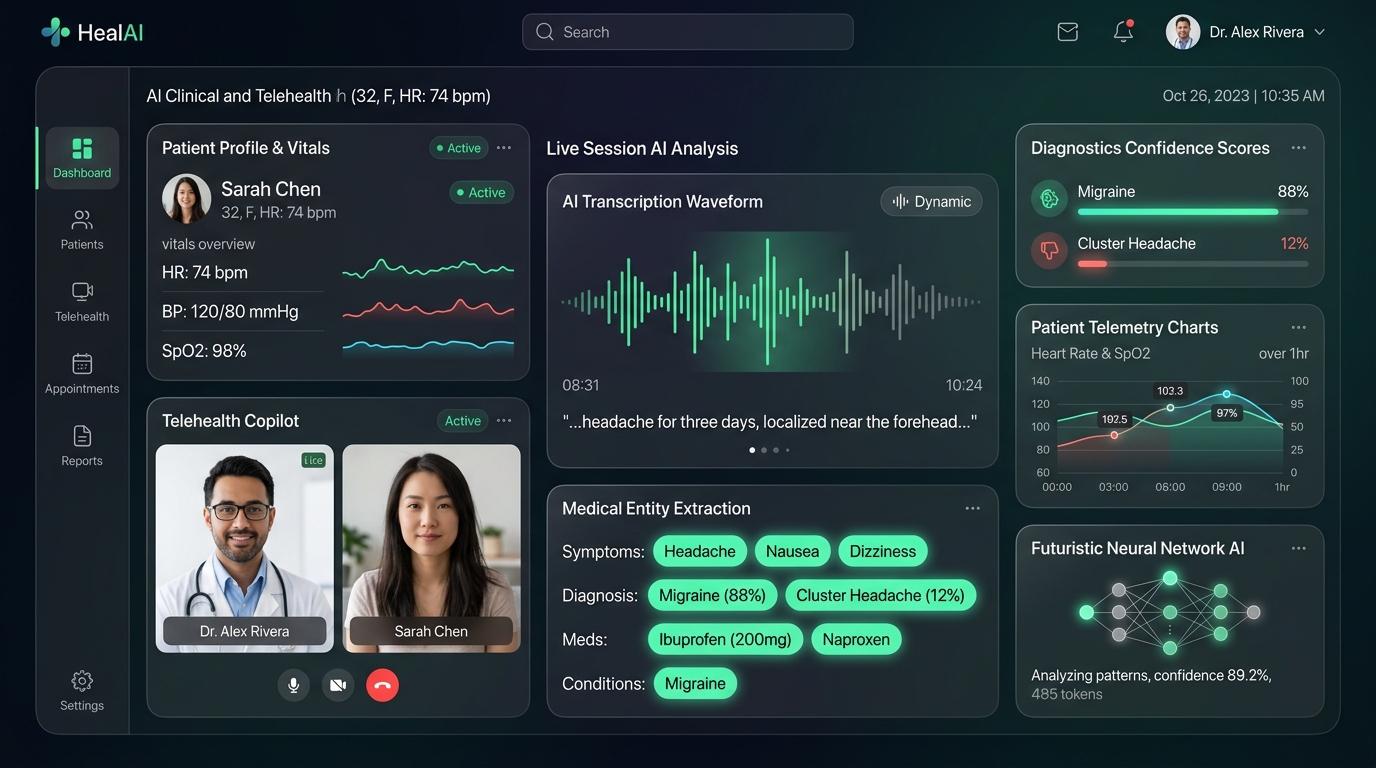Open Futuristic Neural Network AI options menu
1376x768 pixels.
tap(1298, 548)
